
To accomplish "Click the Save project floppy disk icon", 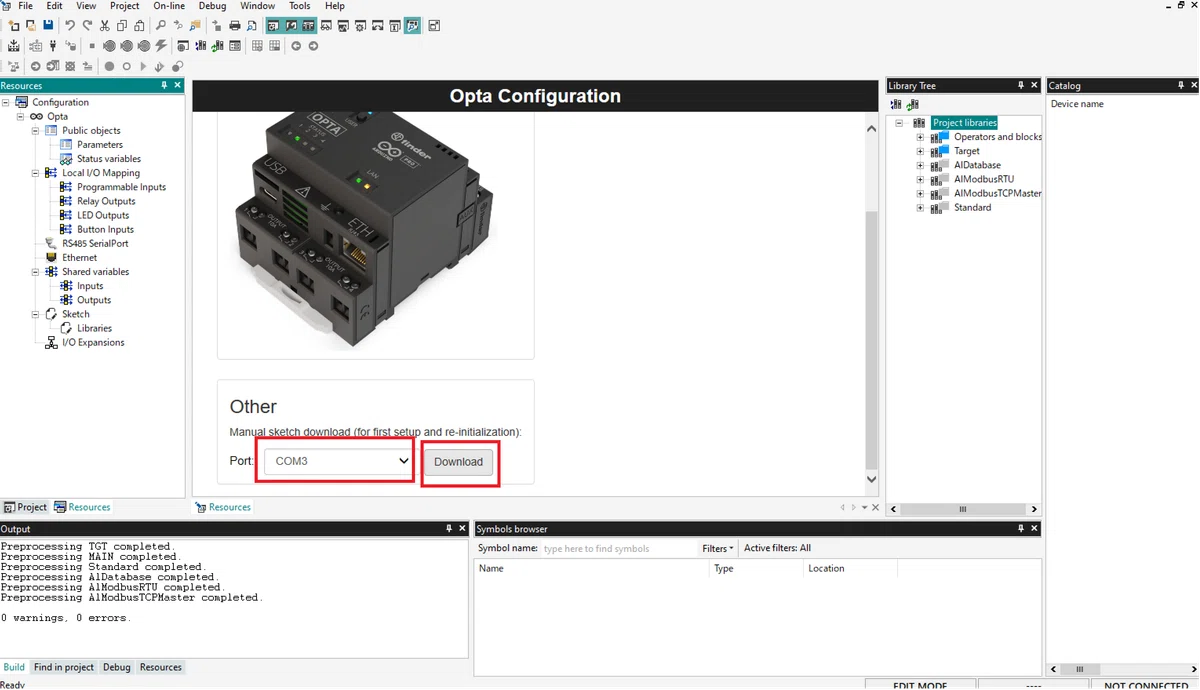I will tap(47, 25).
